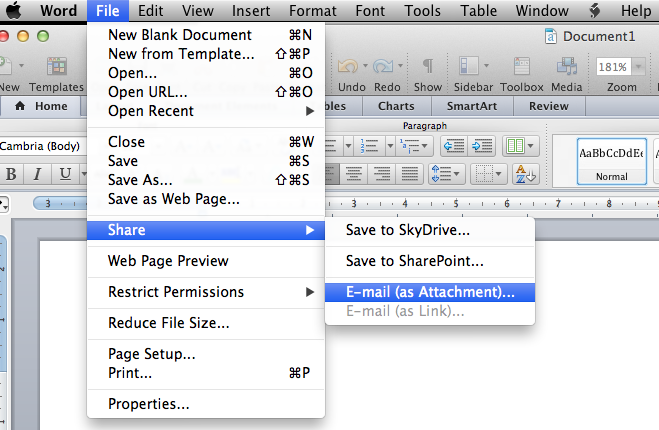
Task: Click the multilevel list icon
Action: 409,146
